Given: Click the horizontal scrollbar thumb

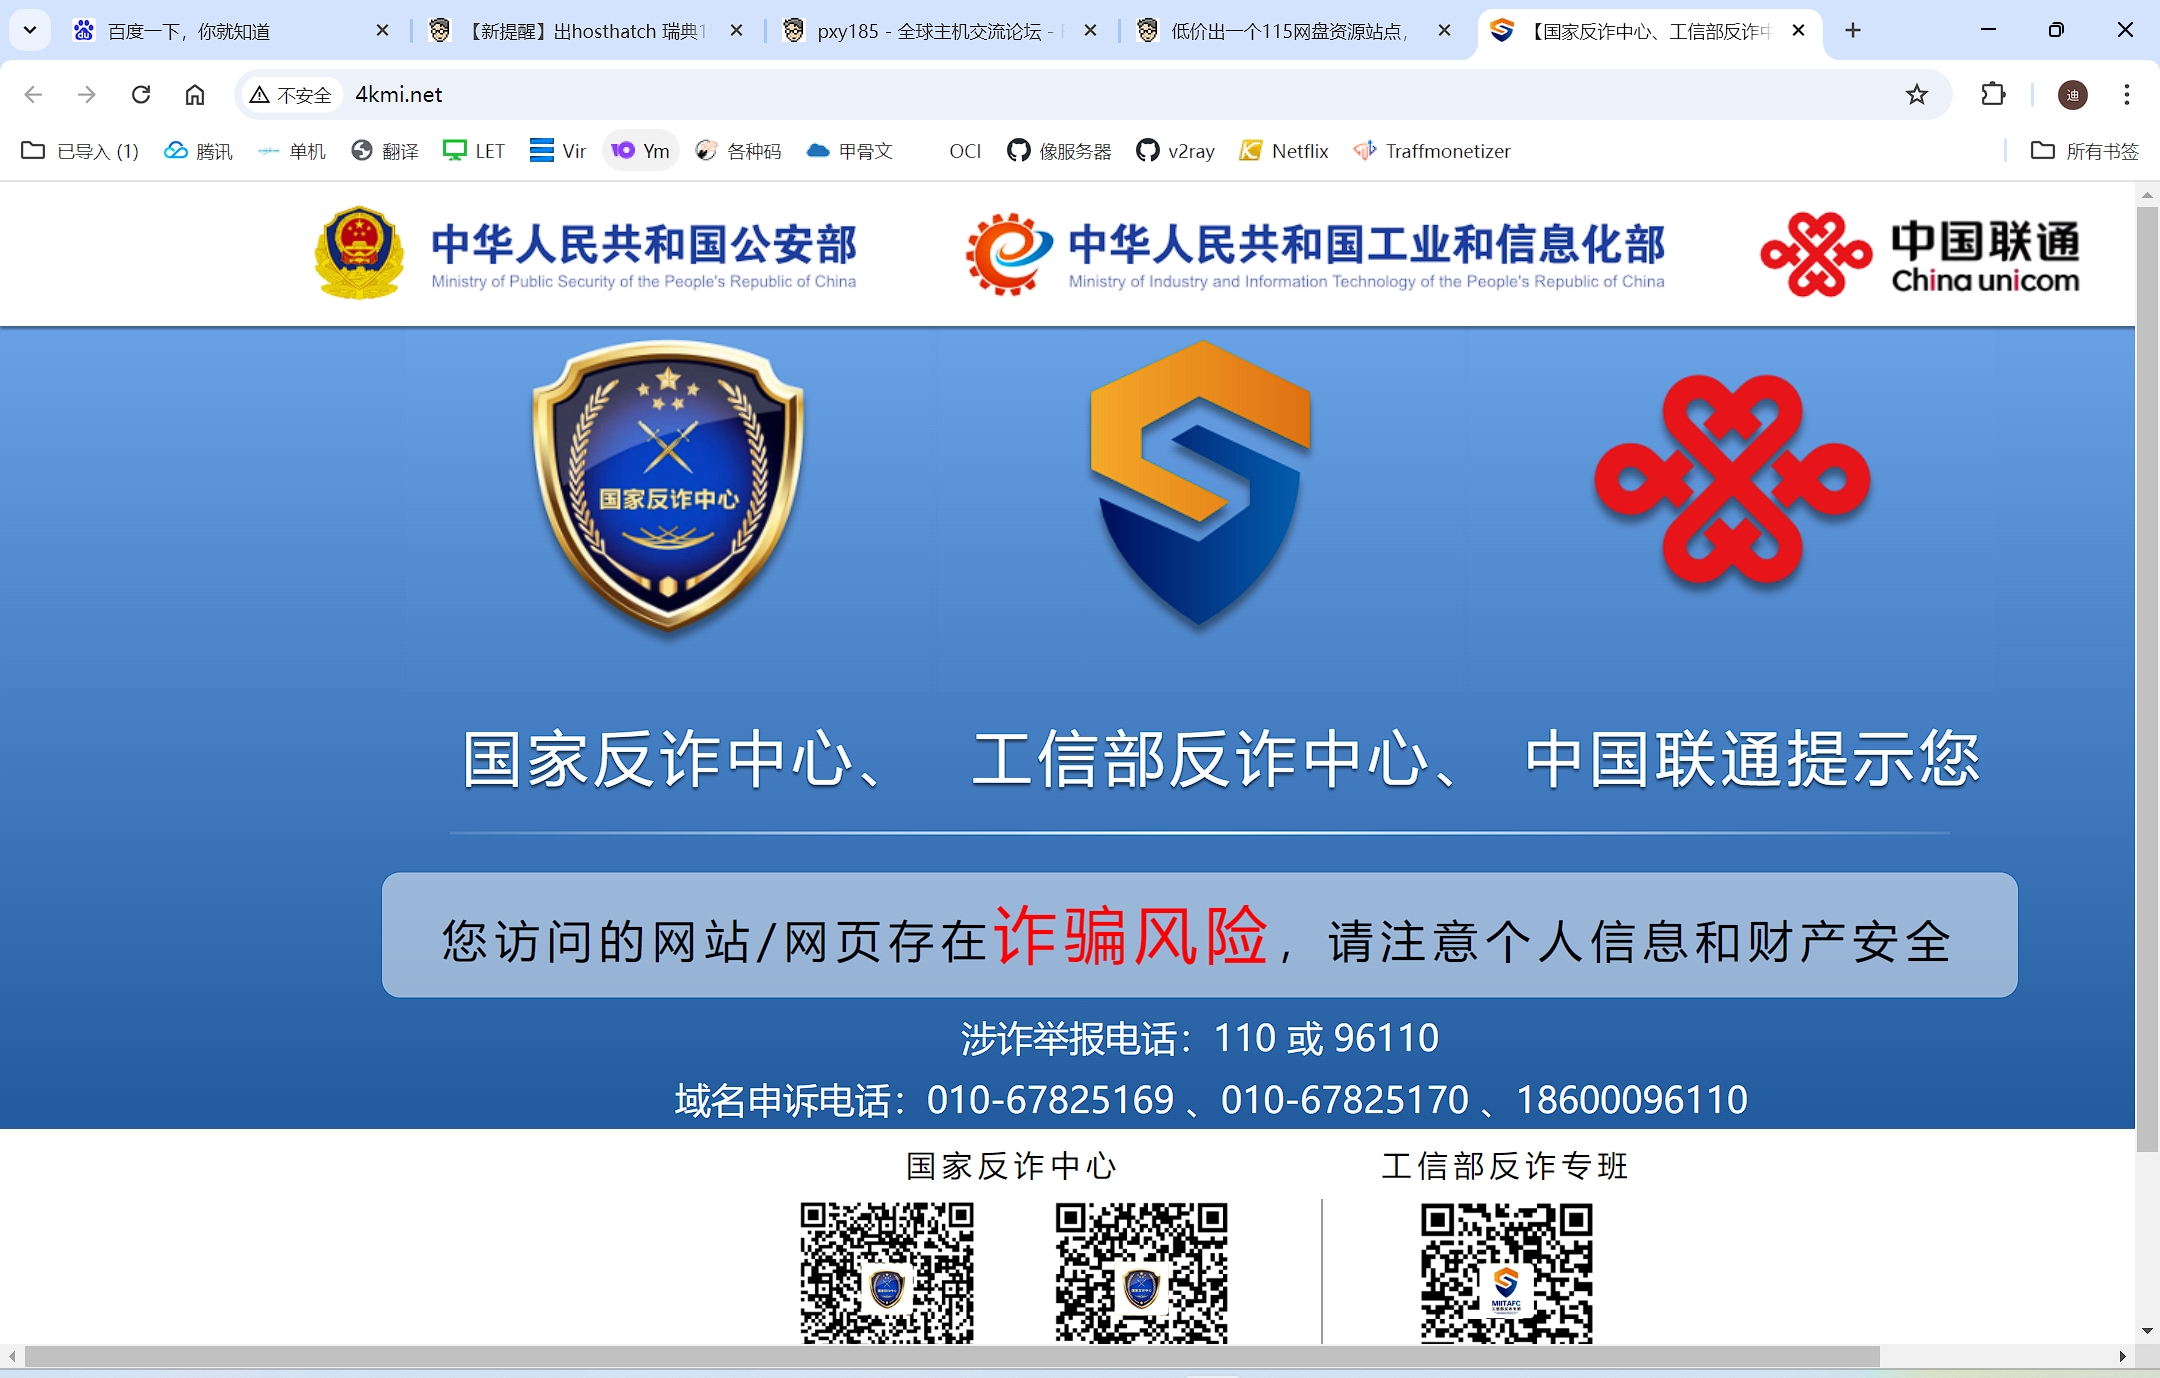Looking at the screenshot, I should click(x=952, y=1356).
